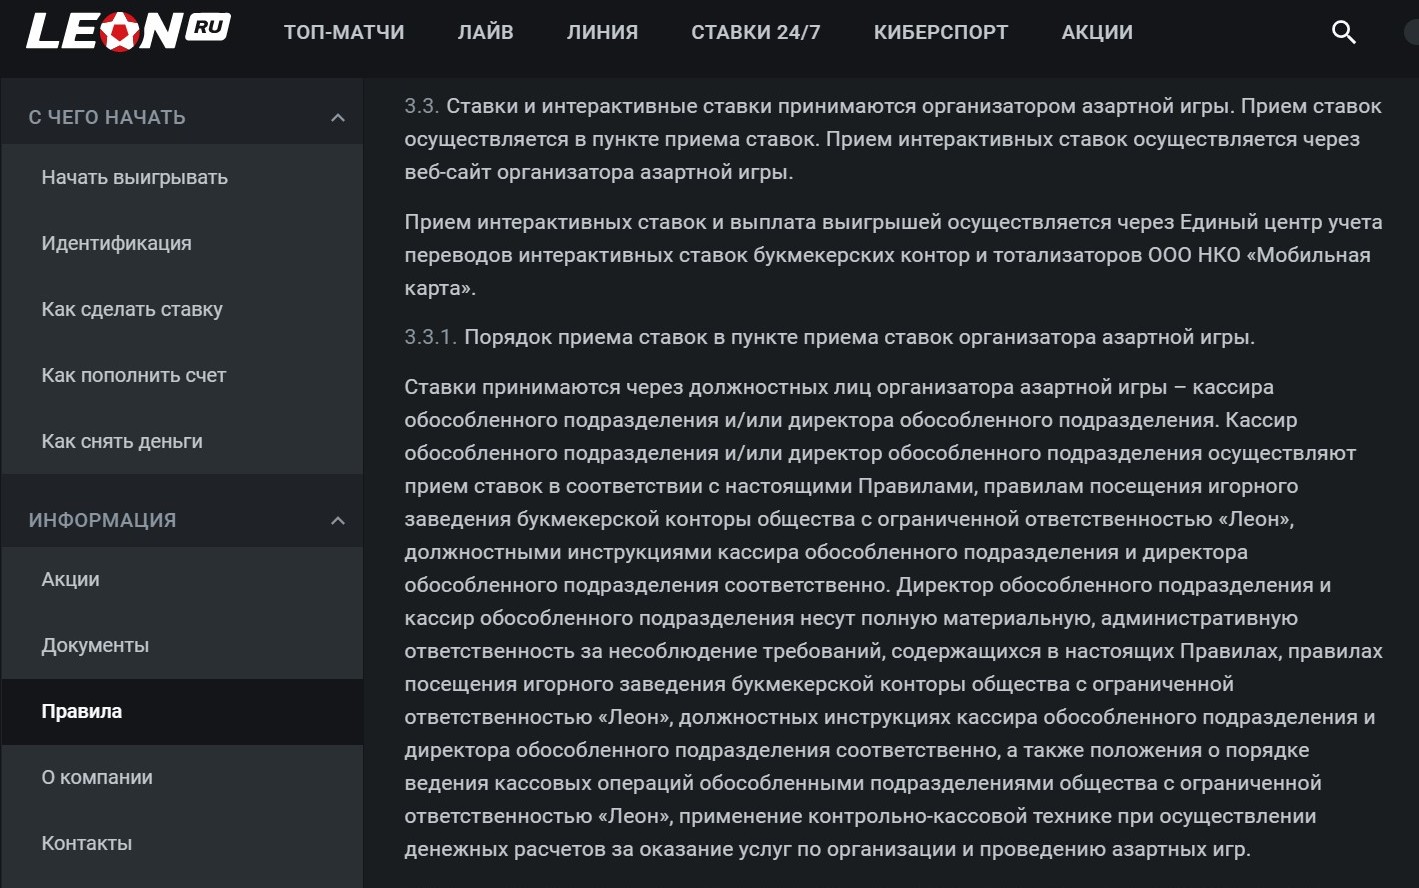Click the ИНФОРМАЦИЯ header text
Image resolution: width=1419 pixels, height=888 pixels.
[102, 521]
